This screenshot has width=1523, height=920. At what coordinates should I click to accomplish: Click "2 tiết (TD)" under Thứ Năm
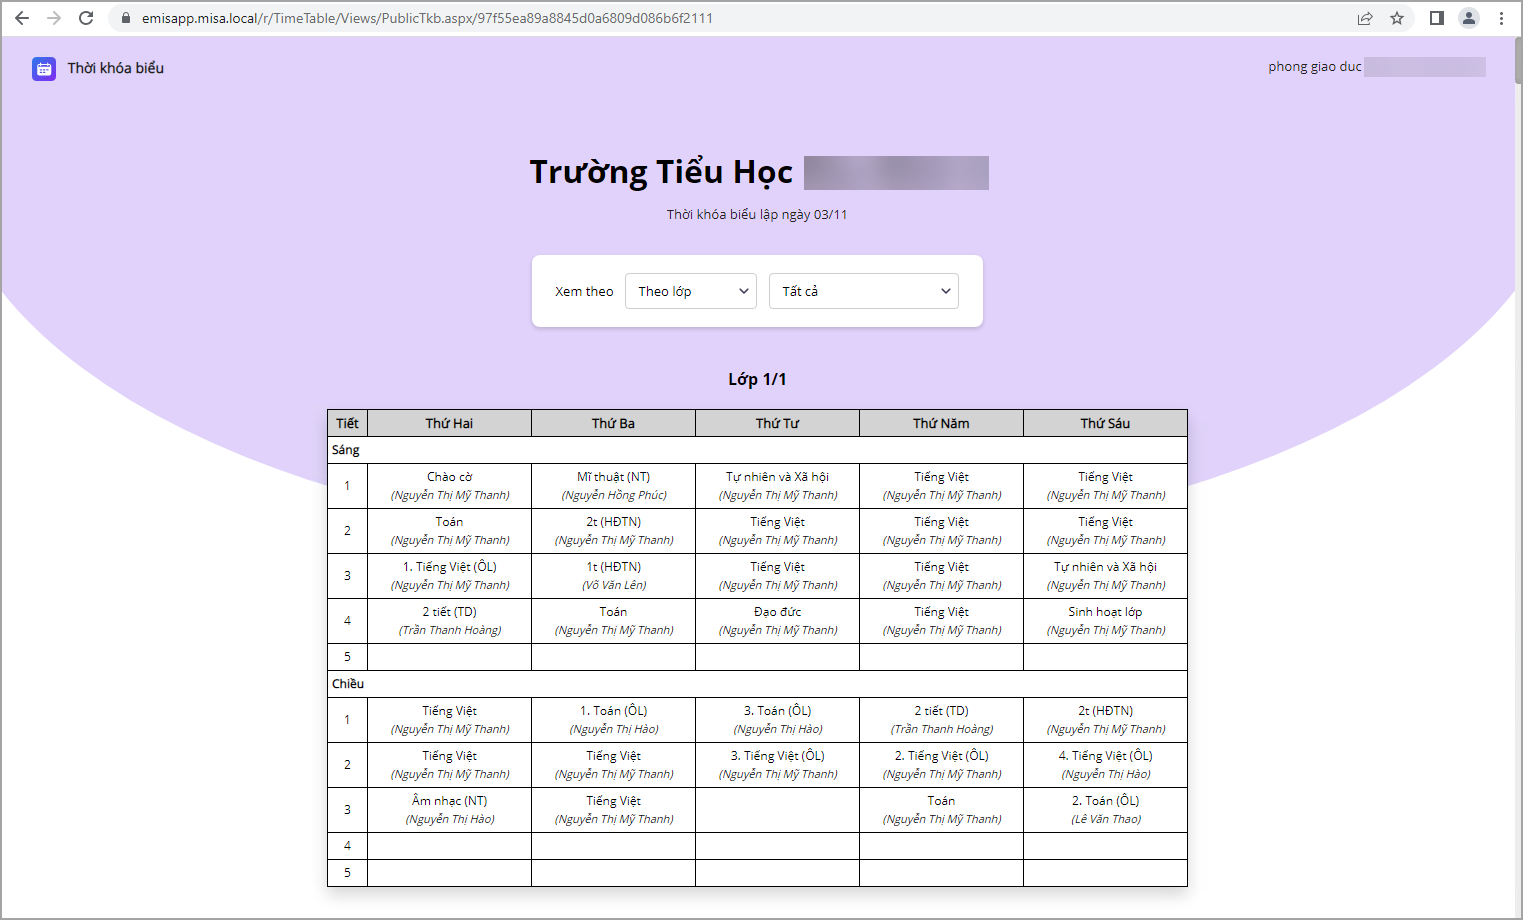(941, 720)
